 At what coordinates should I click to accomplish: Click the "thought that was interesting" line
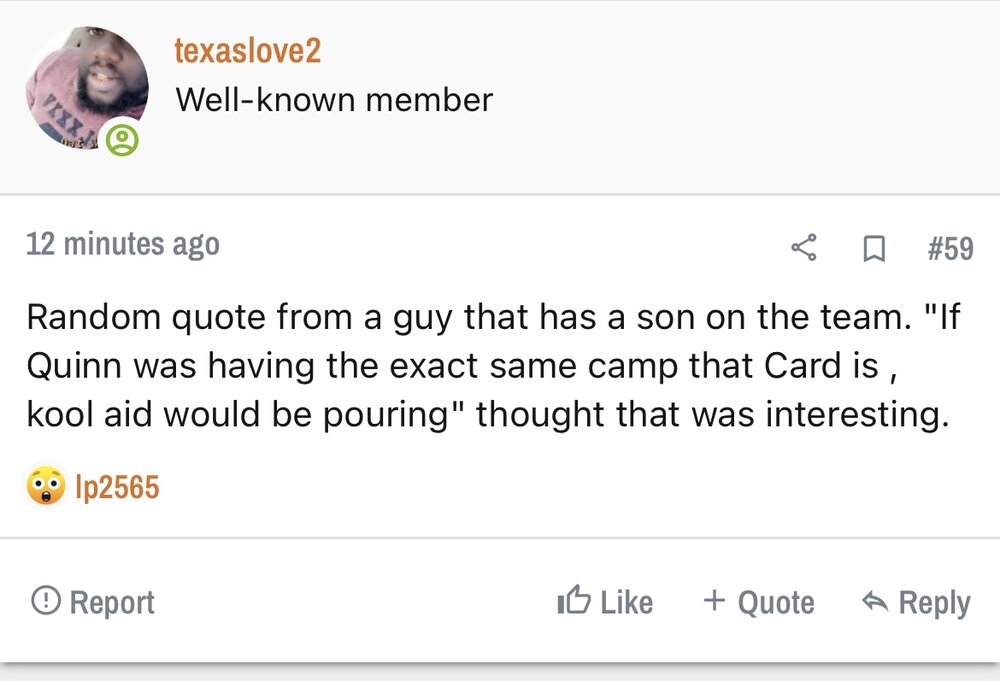710,411
